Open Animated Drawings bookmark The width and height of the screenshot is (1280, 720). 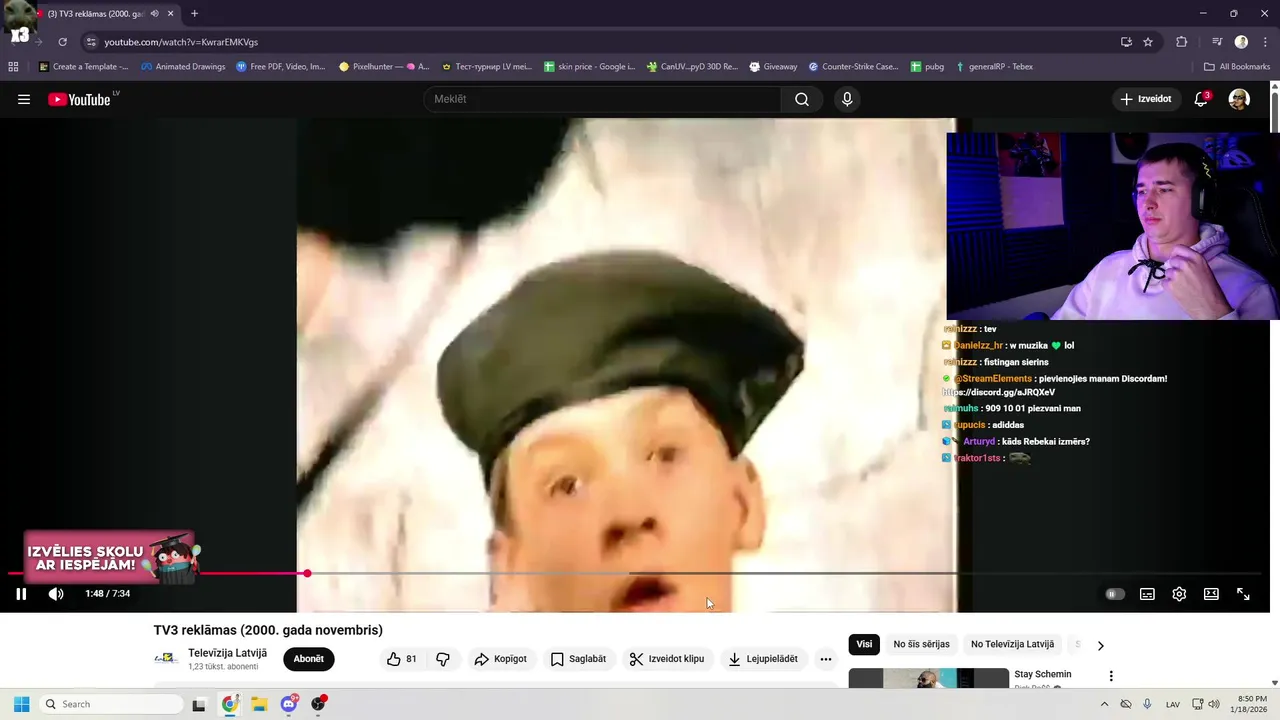coord(183,67)
